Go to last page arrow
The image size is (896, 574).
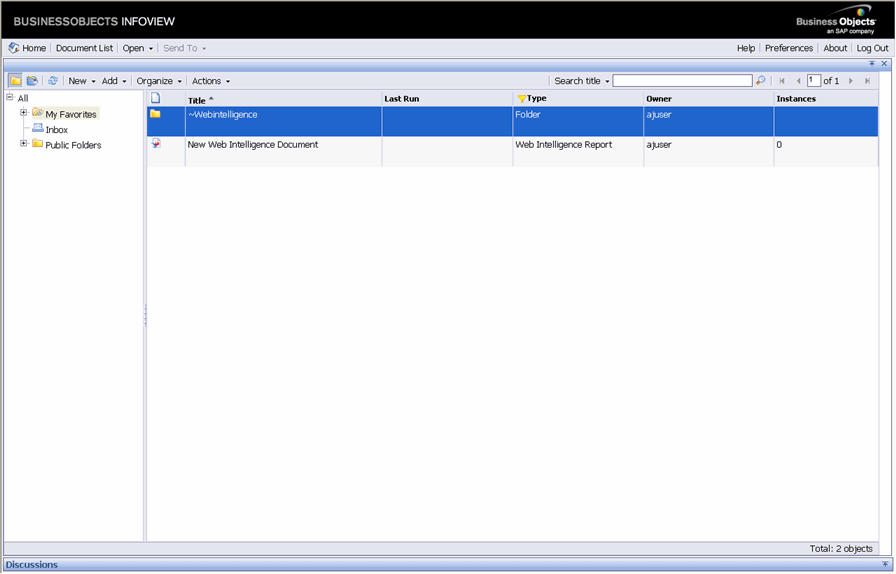click(x=867, y=81)
